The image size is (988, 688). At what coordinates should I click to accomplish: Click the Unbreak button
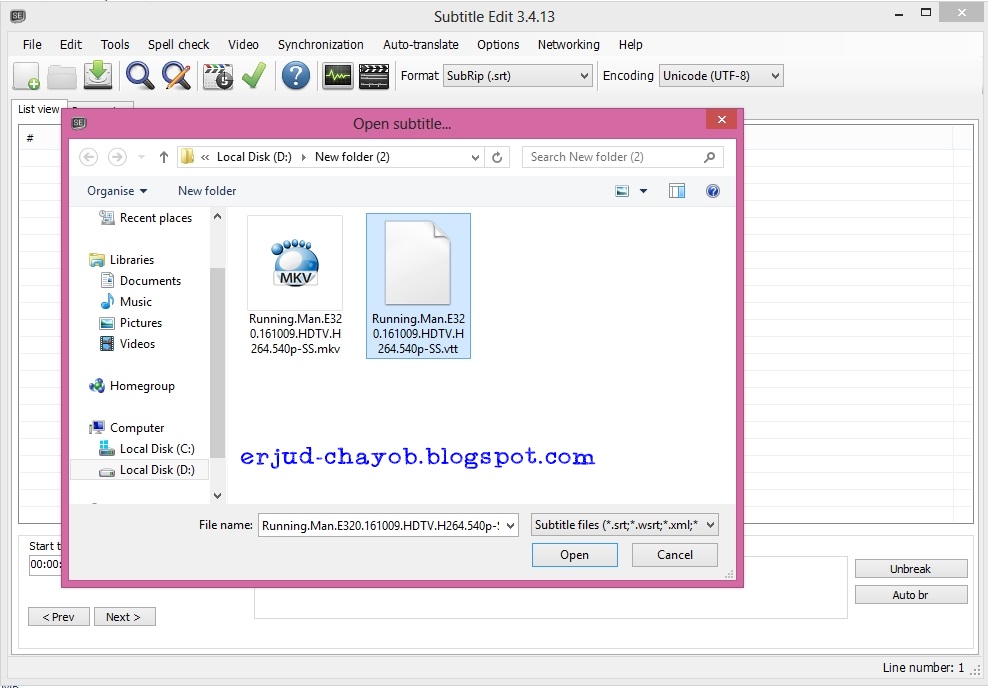[910, 569]
